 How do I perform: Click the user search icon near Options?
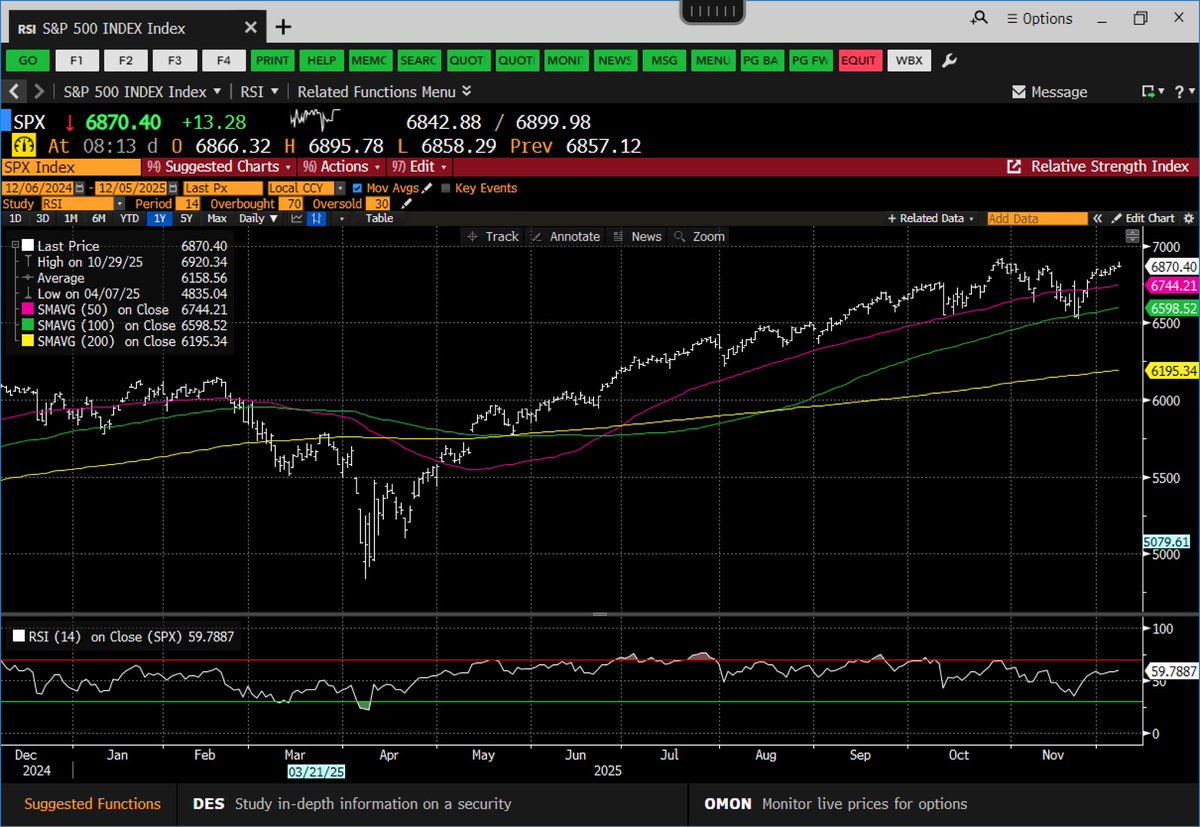(x=979, y=18)
